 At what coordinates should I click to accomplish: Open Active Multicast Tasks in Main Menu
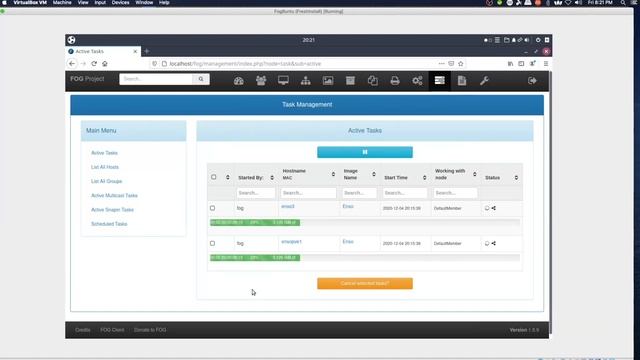point(114,196)
